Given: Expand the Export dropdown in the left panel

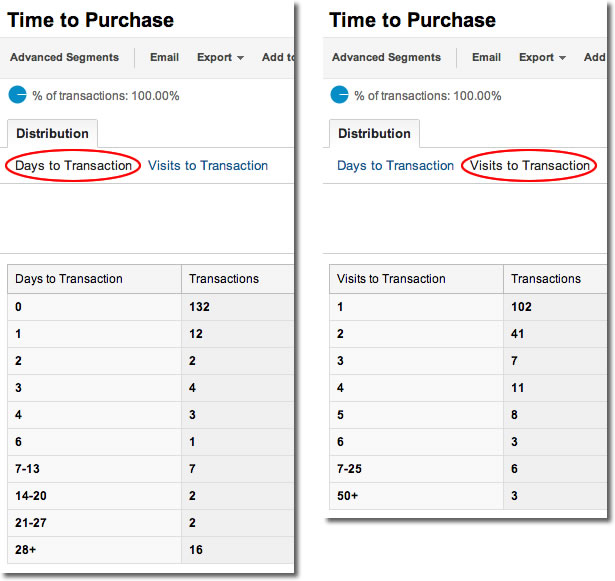Looking at the screenshot, I should pos(220,58).
